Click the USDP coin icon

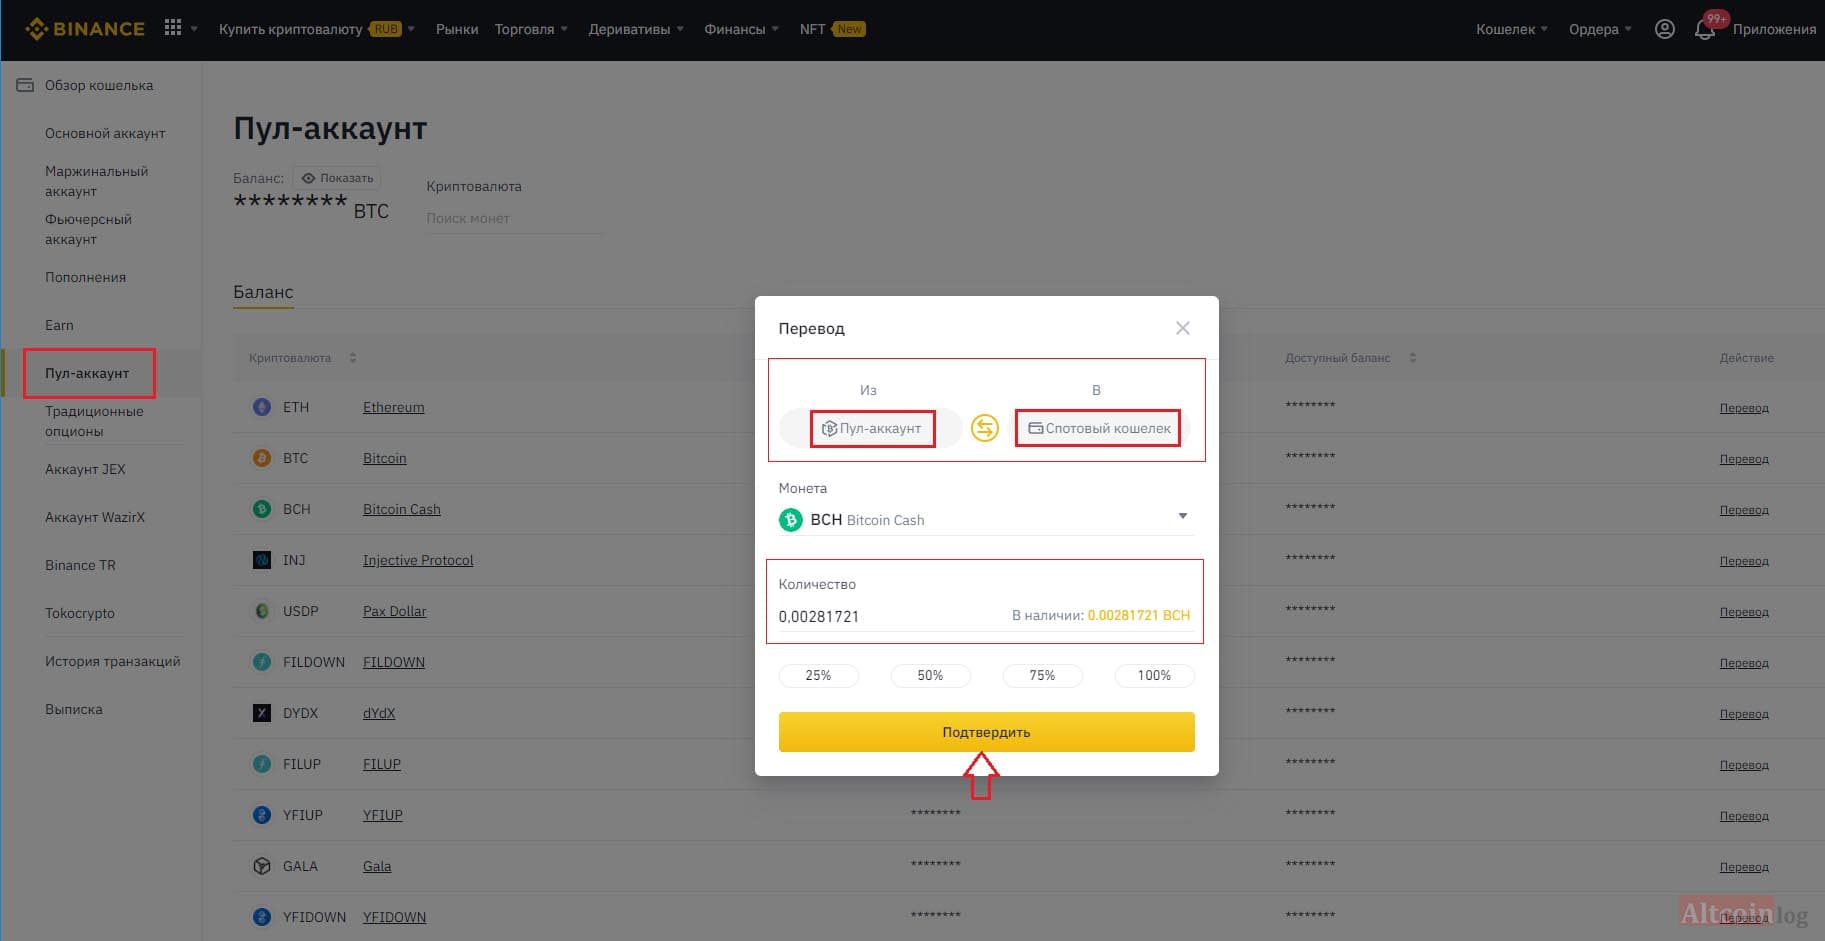pyautogui.click(x=262, y=611)
